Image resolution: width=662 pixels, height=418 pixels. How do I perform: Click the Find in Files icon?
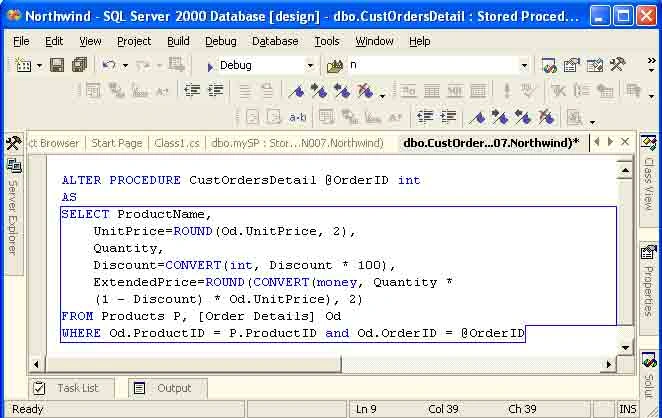point(334,65)
